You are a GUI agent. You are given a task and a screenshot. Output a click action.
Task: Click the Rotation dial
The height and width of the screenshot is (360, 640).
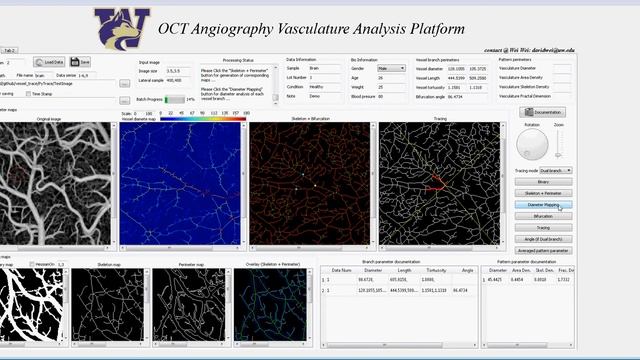532,144
